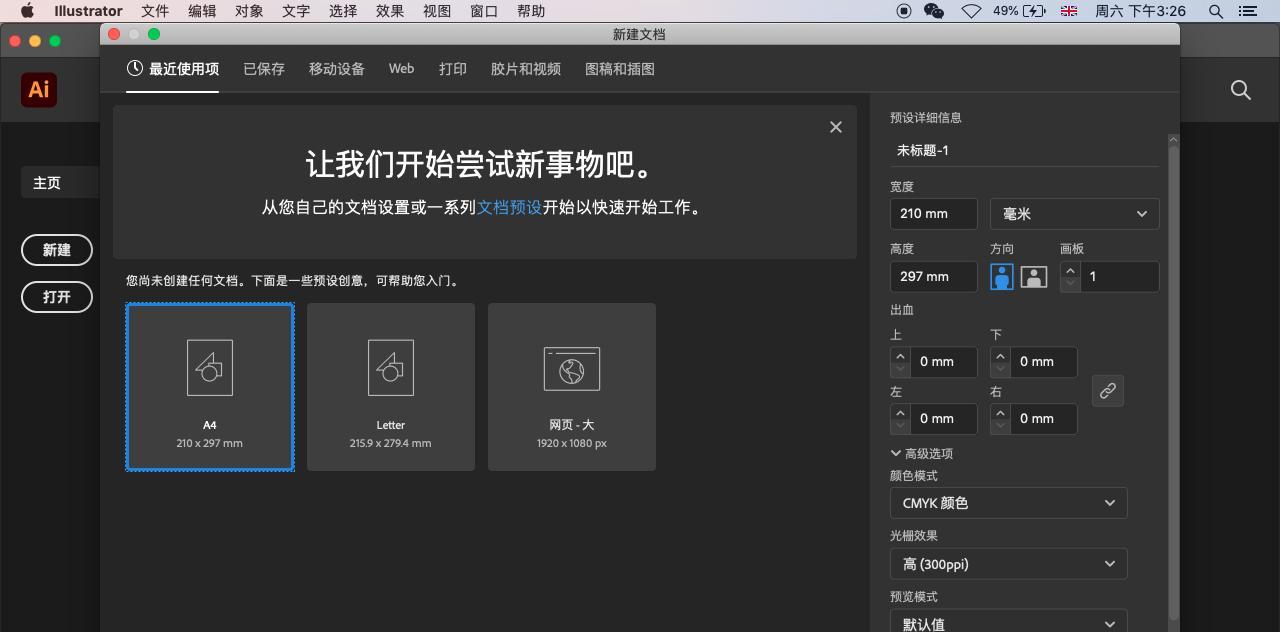This screenshot has height=632, width=1280.
Task: Open the 对象 menu
Action: (249, 11)
